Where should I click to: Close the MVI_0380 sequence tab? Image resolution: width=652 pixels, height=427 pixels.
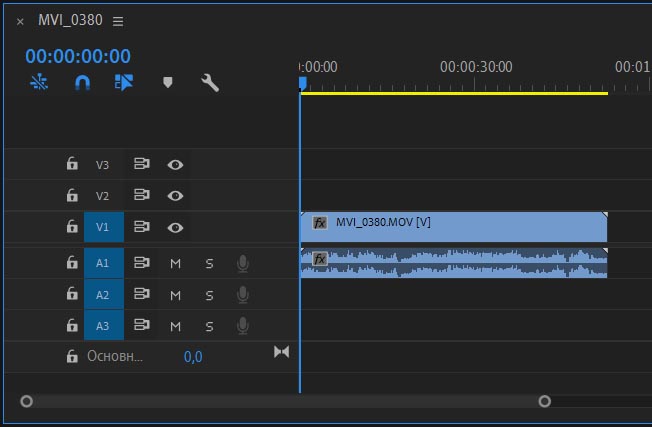coord(20,21)
